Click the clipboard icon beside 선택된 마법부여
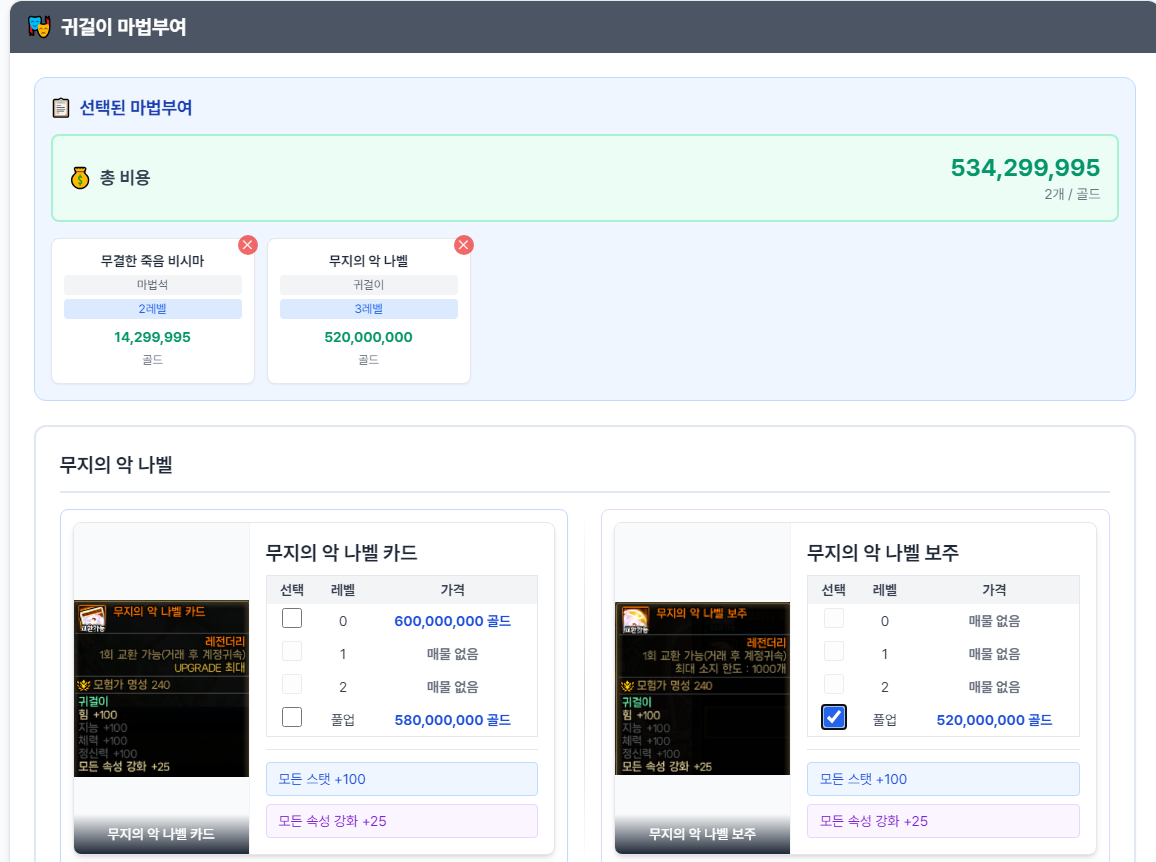The image size is (1156, 862). pyautogui.click(x=61, y=108)
